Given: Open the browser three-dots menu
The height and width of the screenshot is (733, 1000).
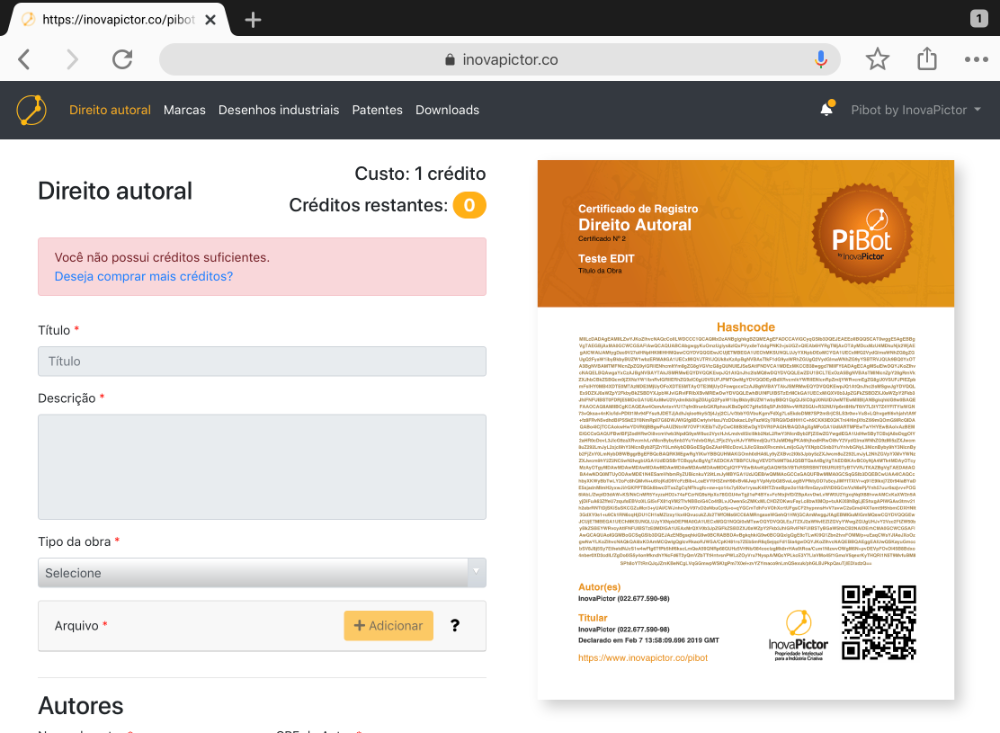Looking at the screenshot, I should (x=976, y=59).
